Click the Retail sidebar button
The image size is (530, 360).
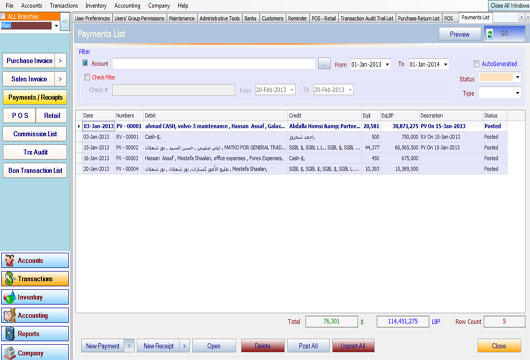coord(51,116)
